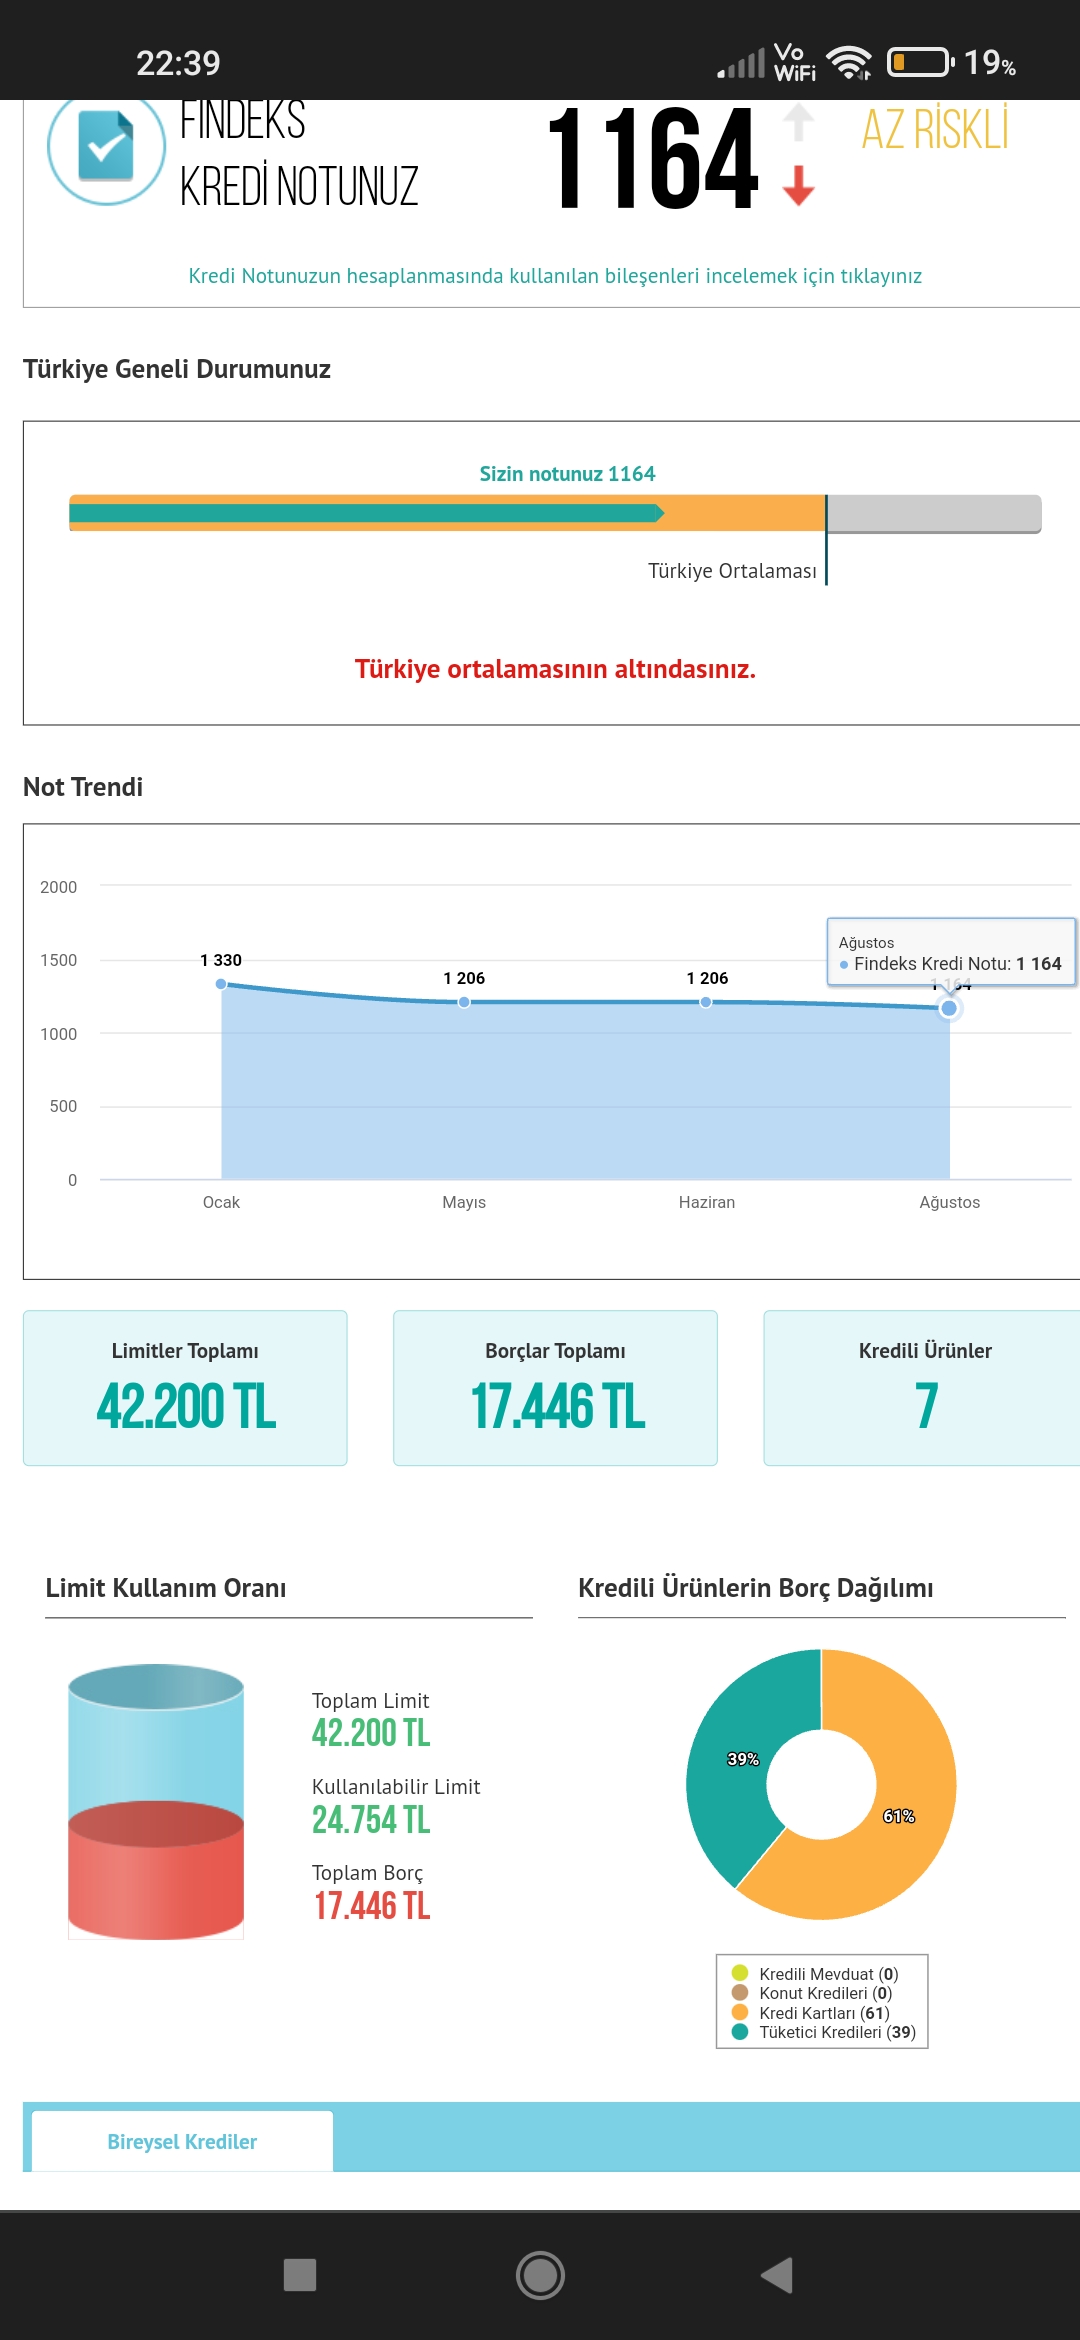Open the Borçlar Toplamı card
1080x2340 pixels.
[555, 1388]
